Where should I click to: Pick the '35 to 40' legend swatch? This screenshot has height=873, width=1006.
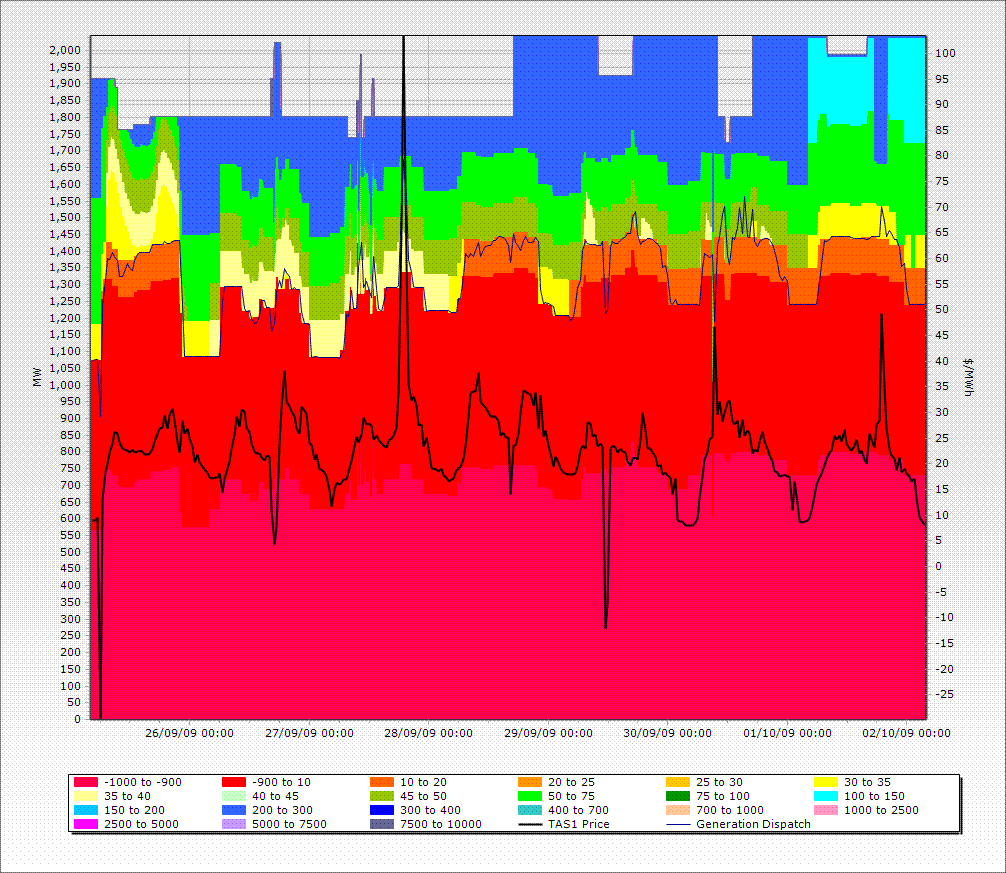coord(86,796)
